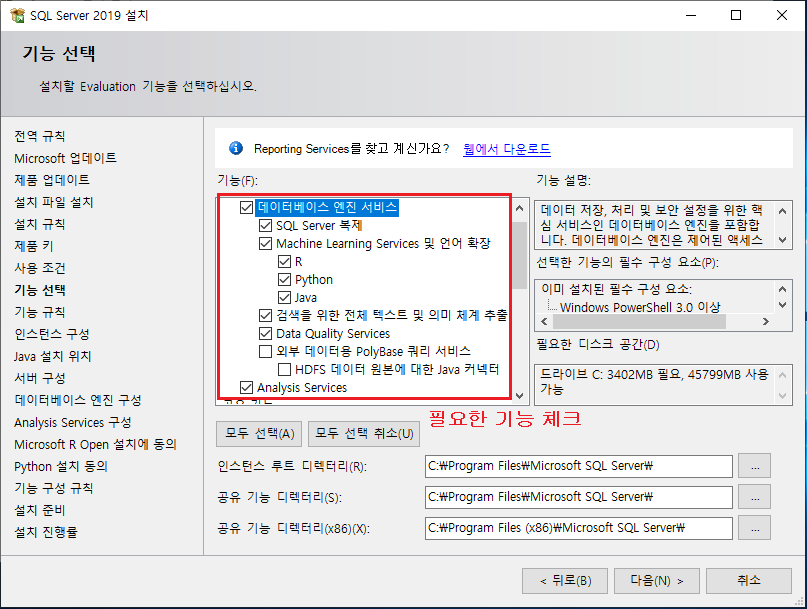Go back with the 뒤로(B) button
807x609 pixels.
coord(565,581)
